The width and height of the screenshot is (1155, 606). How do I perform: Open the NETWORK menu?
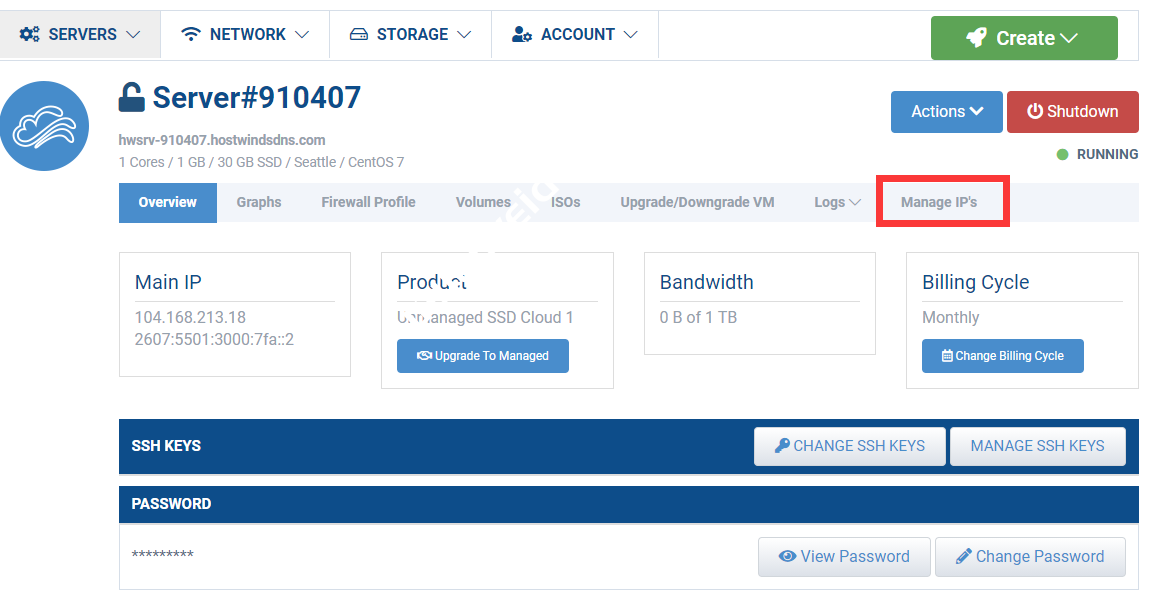point(245,35)
